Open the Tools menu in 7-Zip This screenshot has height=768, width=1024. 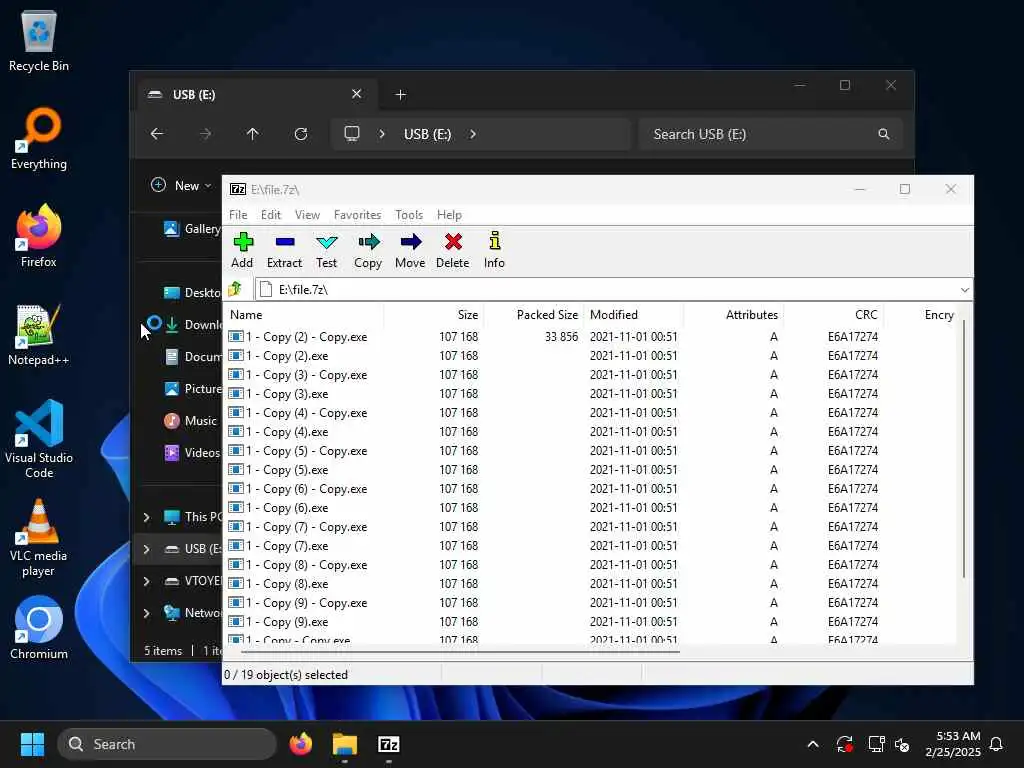409,215
